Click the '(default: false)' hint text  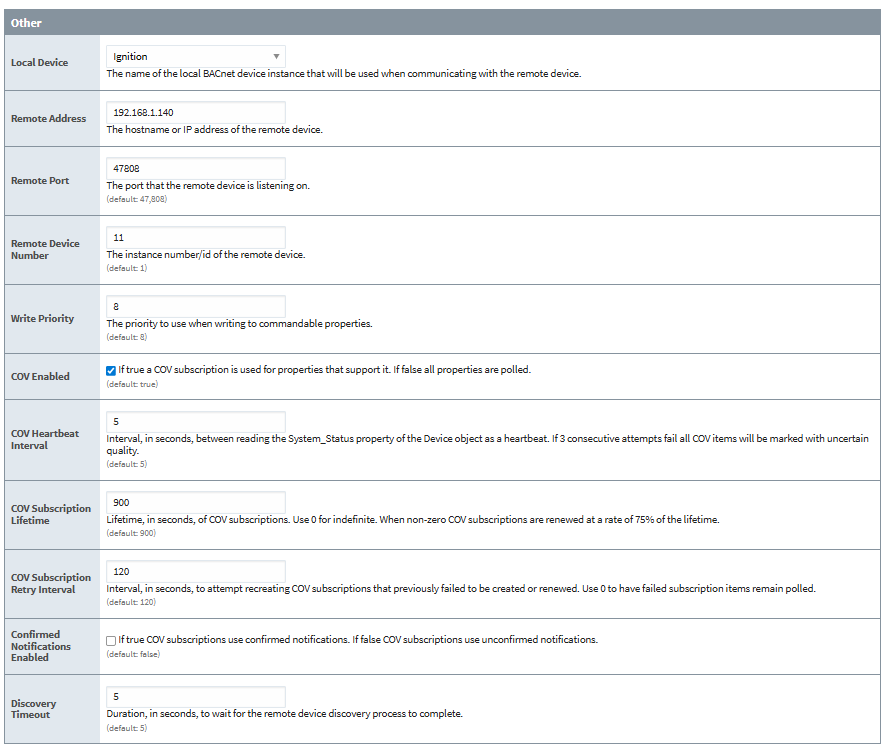click(133, 654)
